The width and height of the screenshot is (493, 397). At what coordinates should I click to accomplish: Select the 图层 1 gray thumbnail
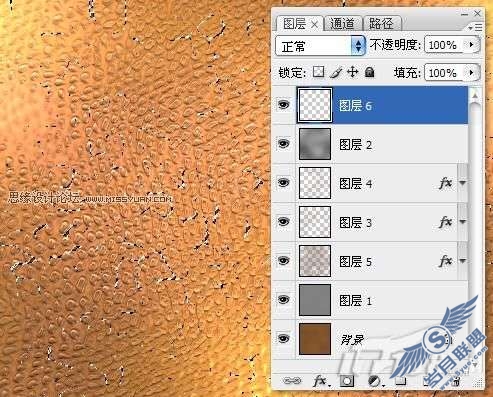pos(315,300)
